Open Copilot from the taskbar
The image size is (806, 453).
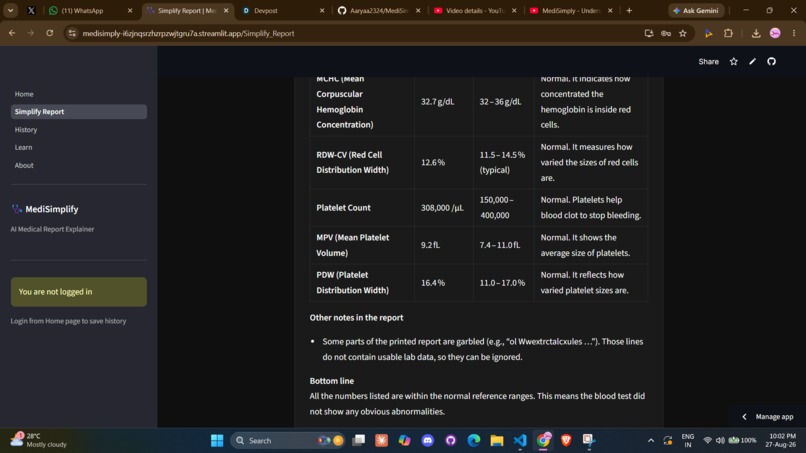pyautogui.click(x=405, y=440)
